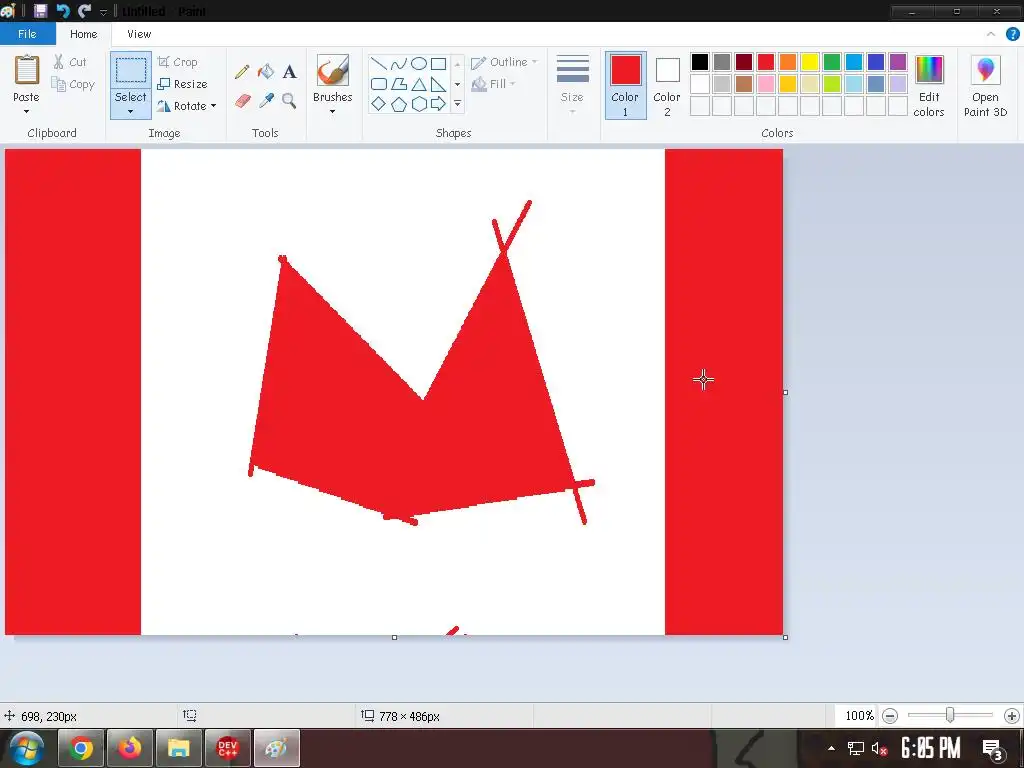Click the Redo arrow in title bar
The height and width of the screenshot is (768, 1024).
point(84,11)
